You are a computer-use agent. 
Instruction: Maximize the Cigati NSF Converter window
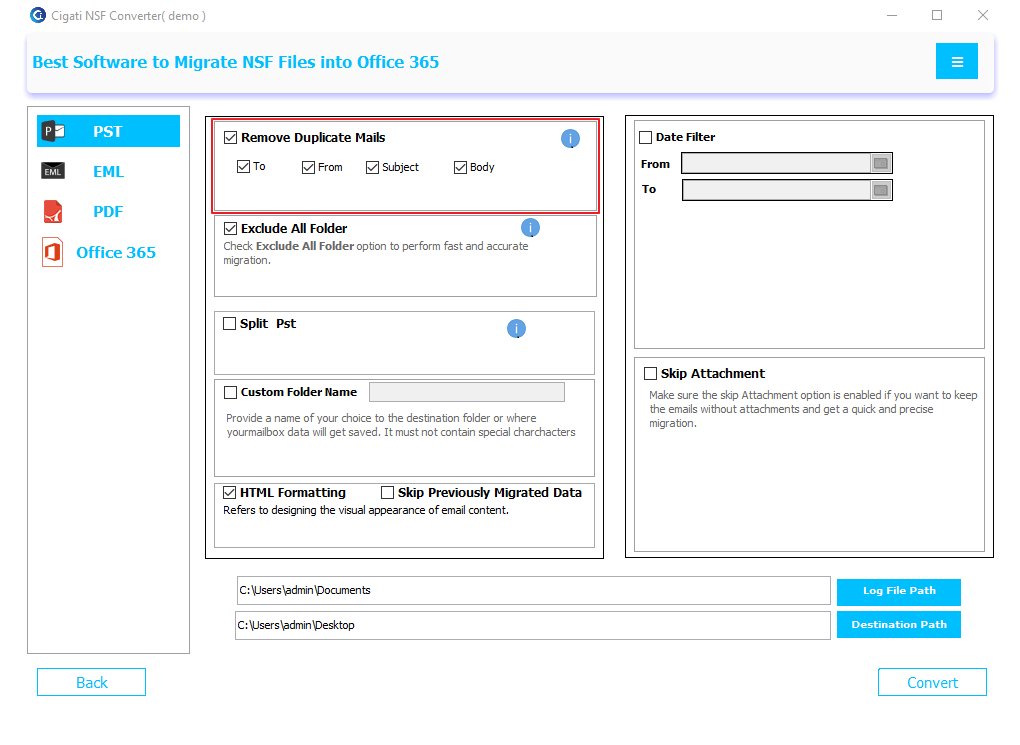point(937,15)
